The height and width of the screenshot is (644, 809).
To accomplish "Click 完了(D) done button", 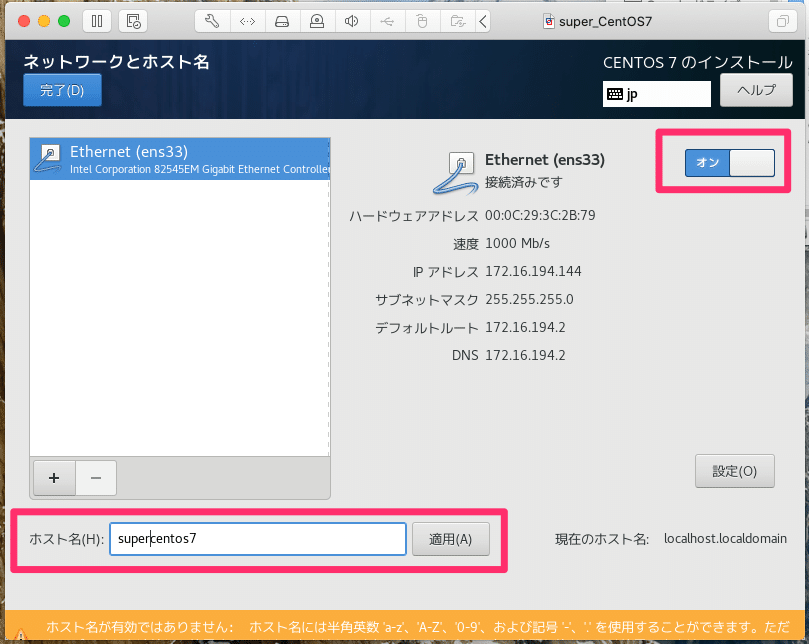I will (62, 90).
